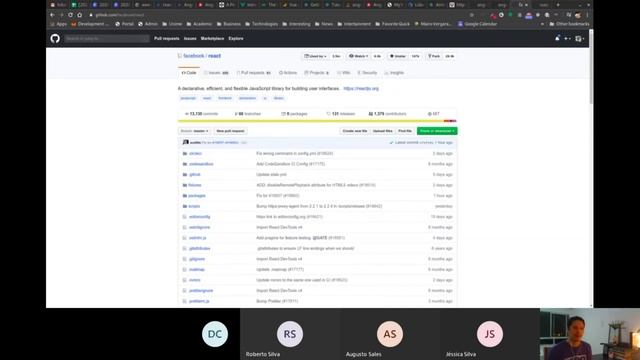Go back with the browser back arrow
640x360 pixels.
(52, 15)
